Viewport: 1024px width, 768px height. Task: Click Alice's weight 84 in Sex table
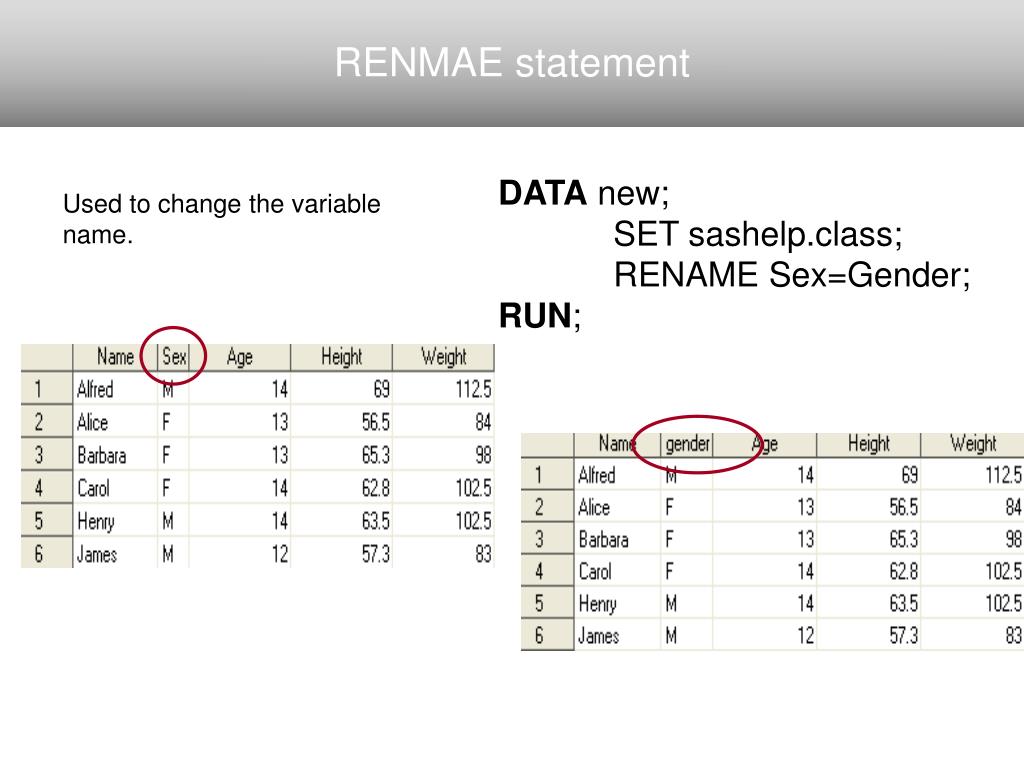pyautogui.click(x=483, y=423)
